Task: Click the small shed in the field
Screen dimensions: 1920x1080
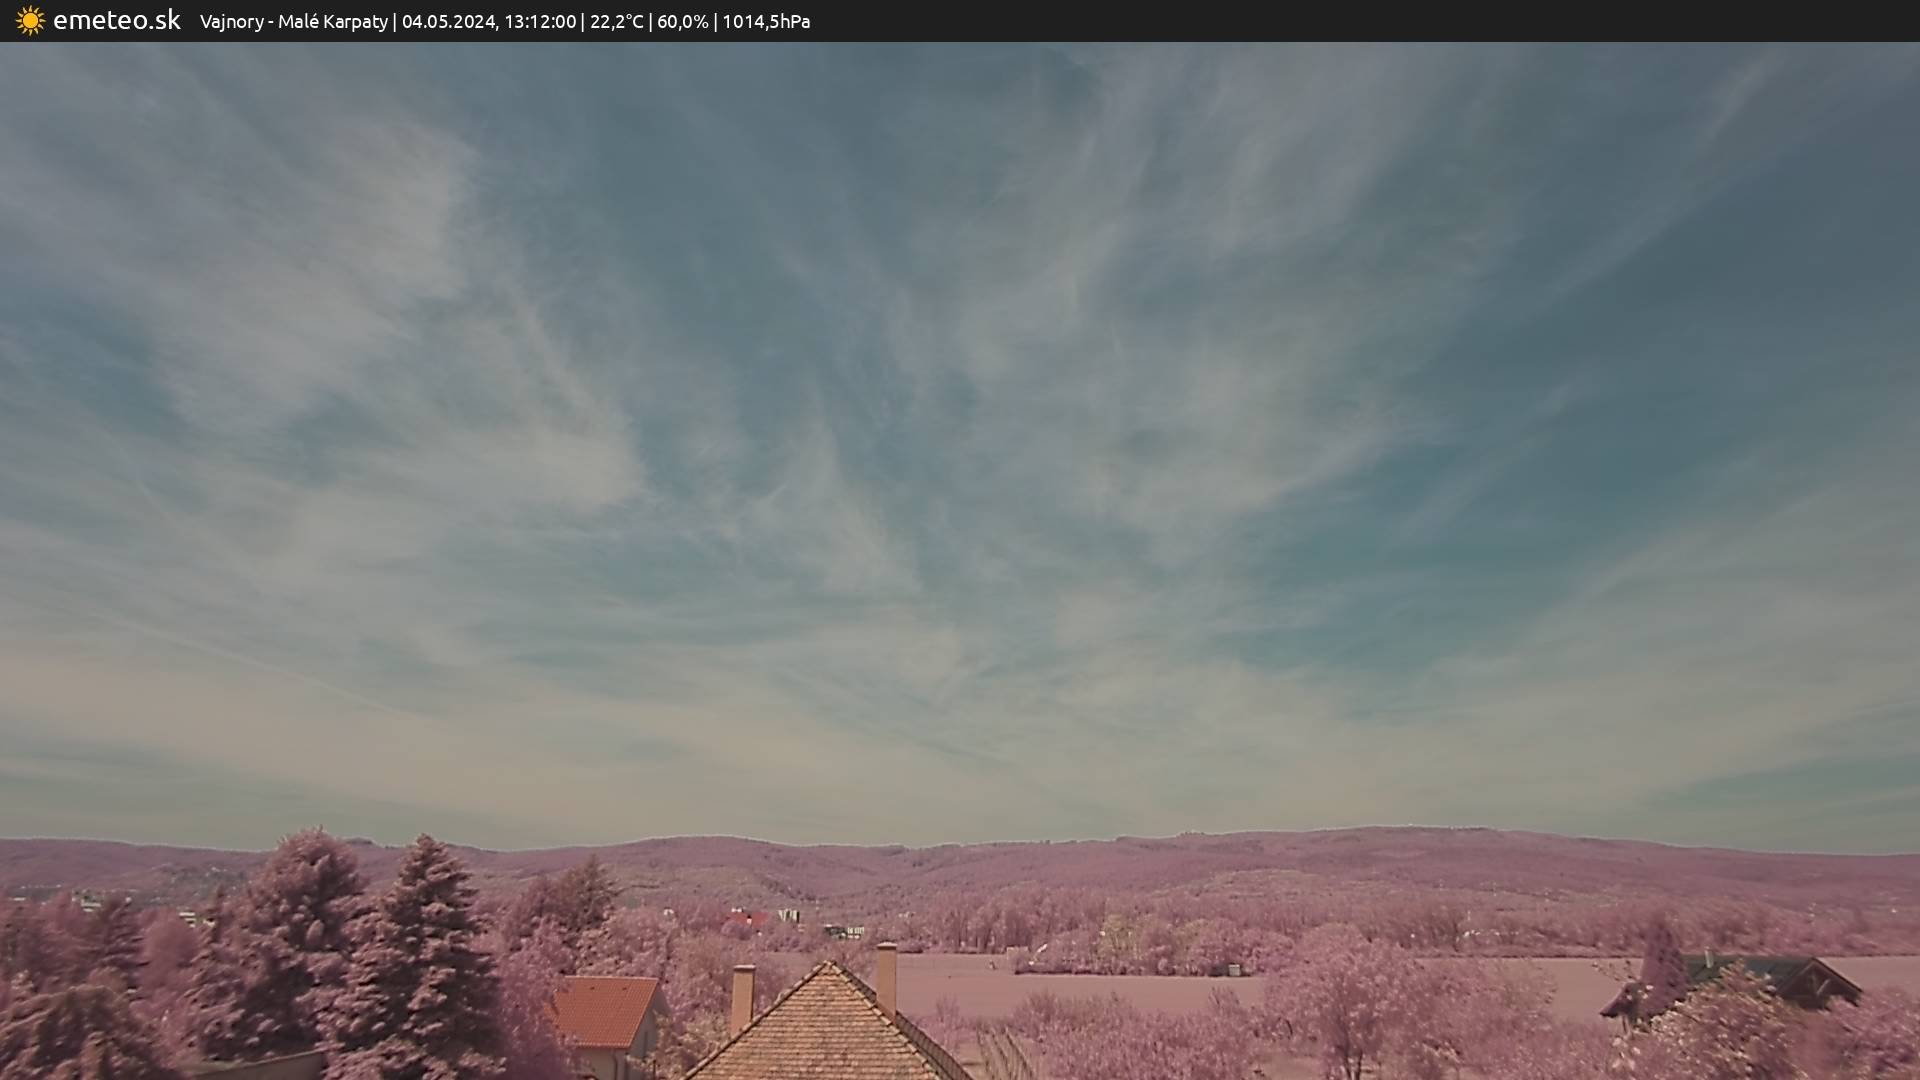Action: [x=1234, y=969]
